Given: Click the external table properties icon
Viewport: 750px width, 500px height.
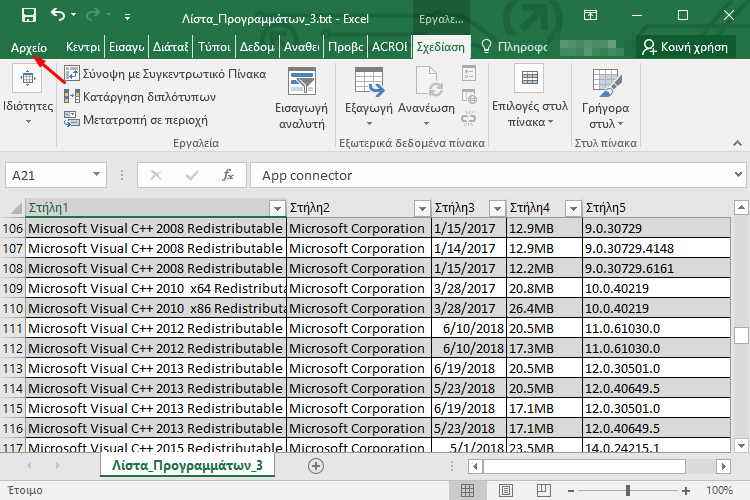Looking at the screenshot, I should pos(469,74).
